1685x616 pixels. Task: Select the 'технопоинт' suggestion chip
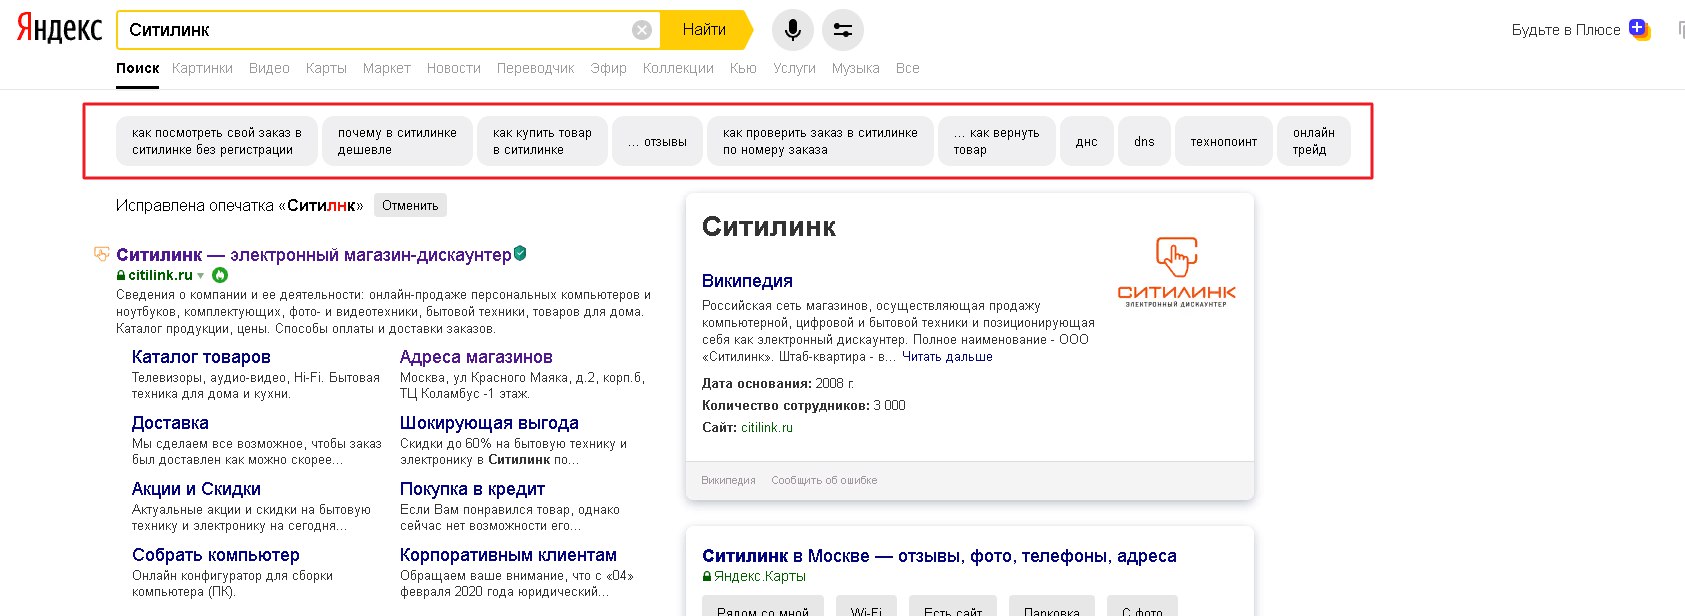point(1224,141)
